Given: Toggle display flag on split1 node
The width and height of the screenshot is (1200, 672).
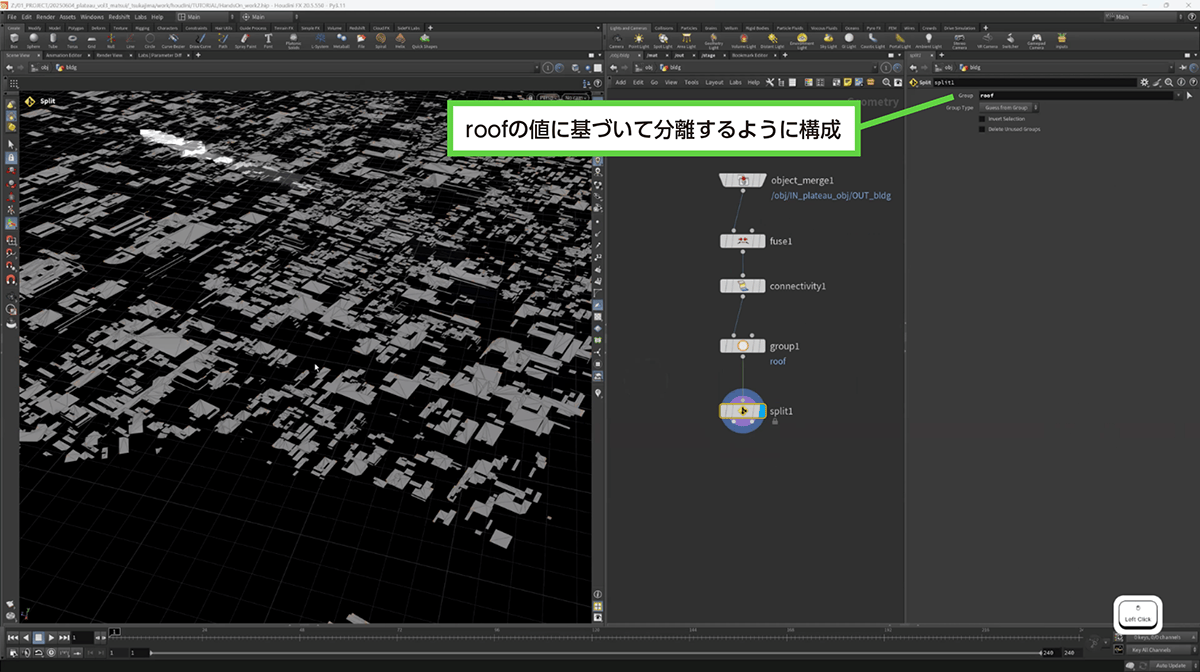Looking at the screenshot, I should (762, 411).
